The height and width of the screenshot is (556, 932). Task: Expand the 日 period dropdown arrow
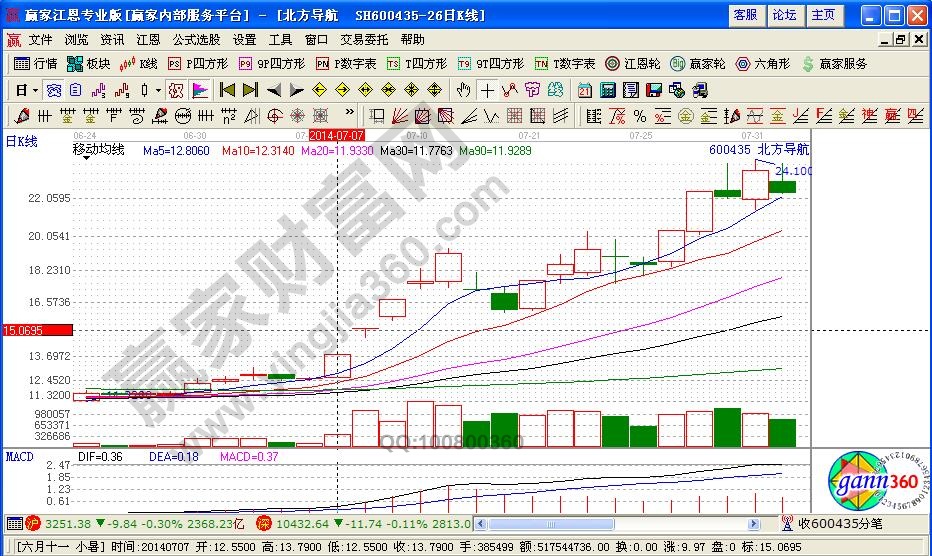click(35, 90)
